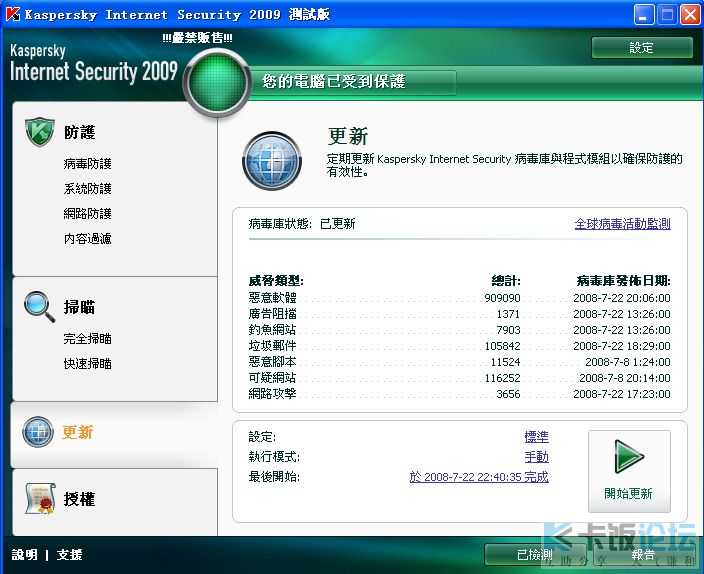The image size is (704, 574).
Task: Click the 威脅類型 column header
Action: [x=276, y=281]
